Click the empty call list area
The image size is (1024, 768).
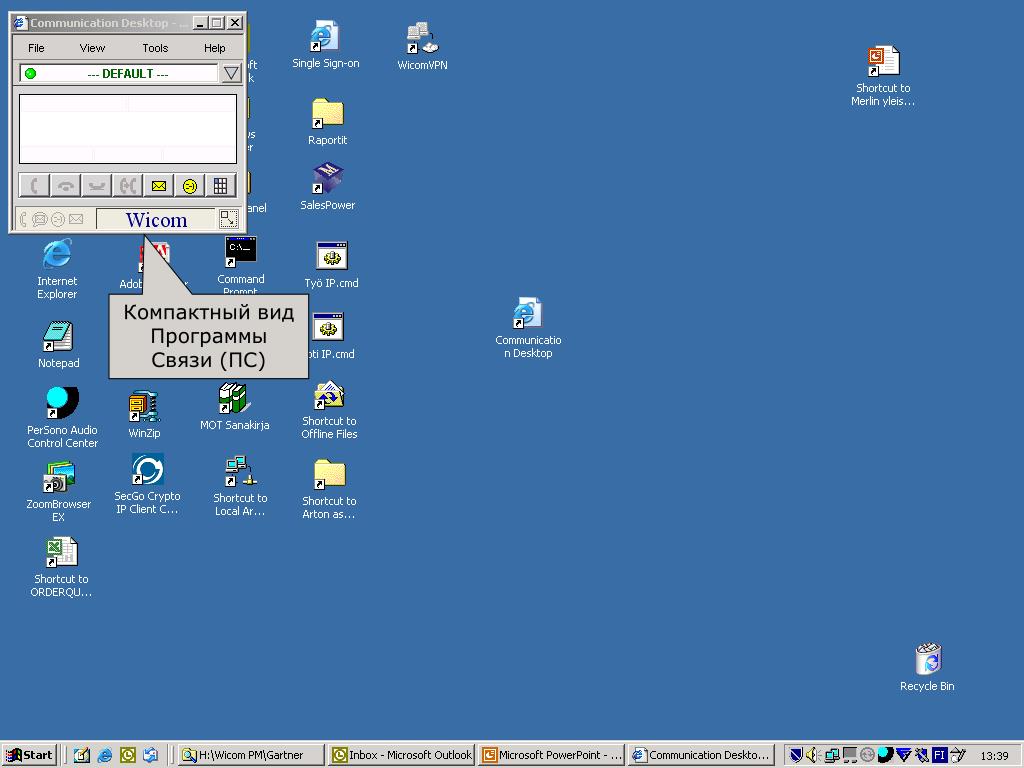[x=128, y=129]
